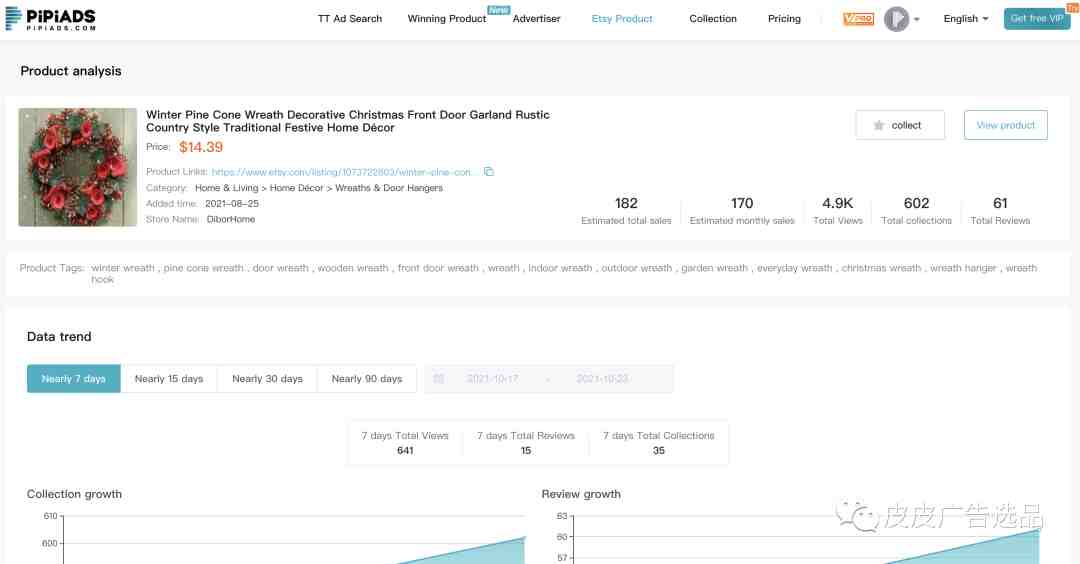The width and height of the screenshot is (1080, 564).
Task: Click 7 days Total Reviews 15
Action: coord(526,443)
